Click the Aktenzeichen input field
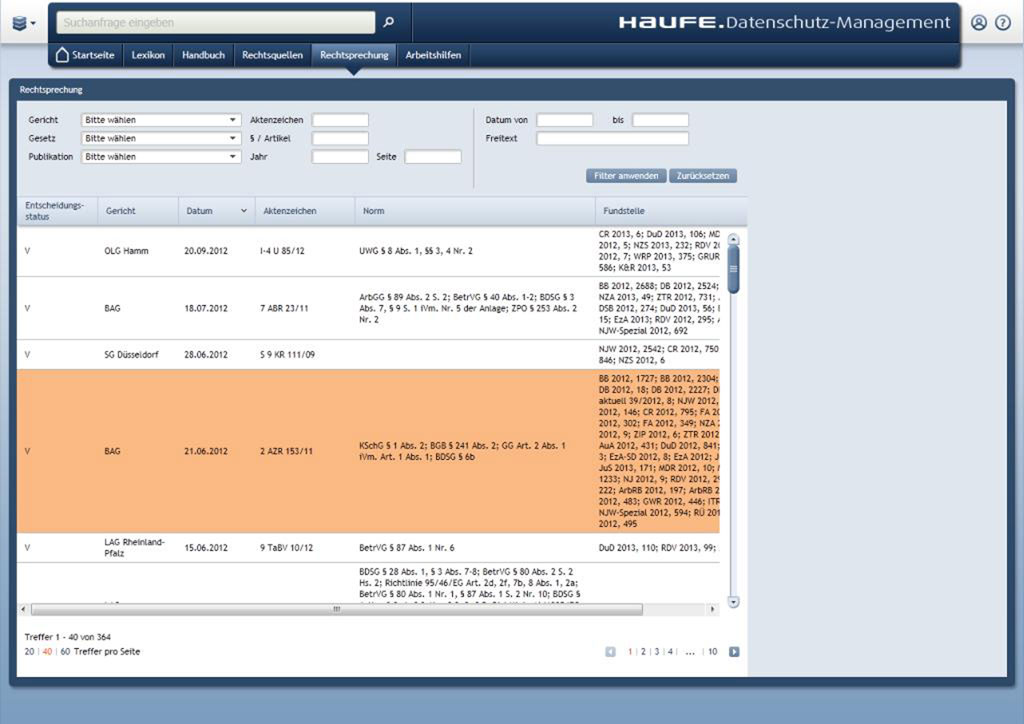Image resolution: width=1024 pixels, height=724 pixels. 340,120
